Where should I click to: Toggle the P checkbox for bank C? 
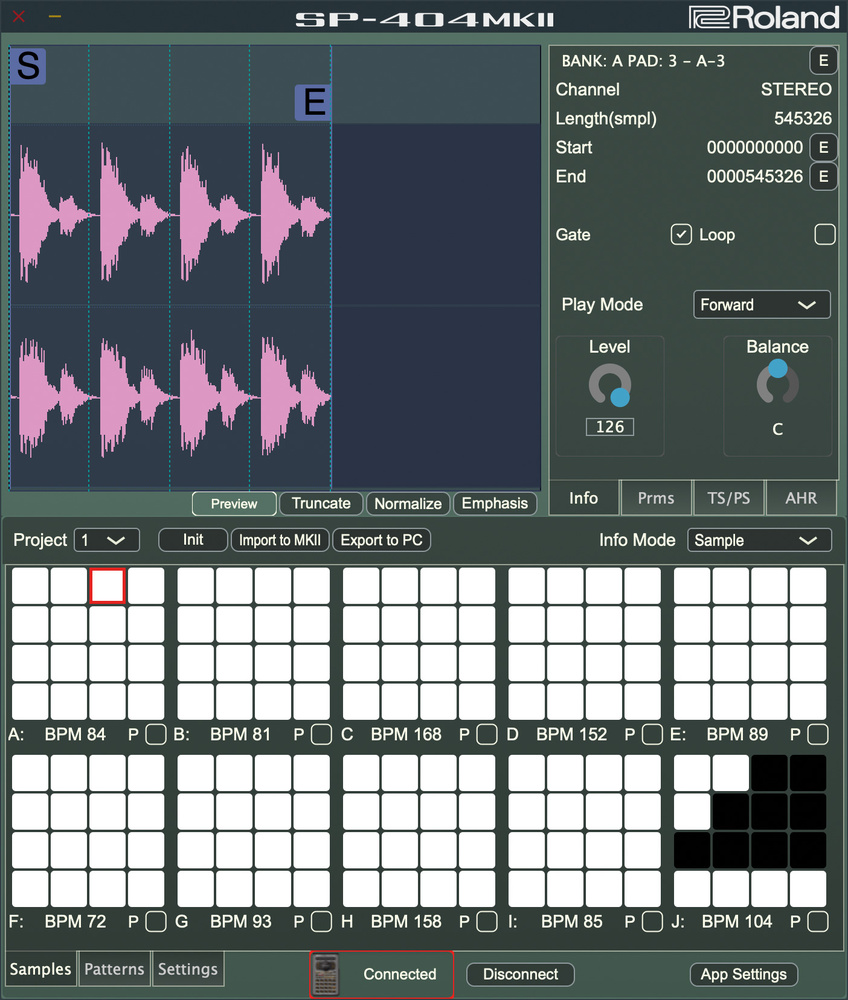pyautogui.click(x=486, y=735)
